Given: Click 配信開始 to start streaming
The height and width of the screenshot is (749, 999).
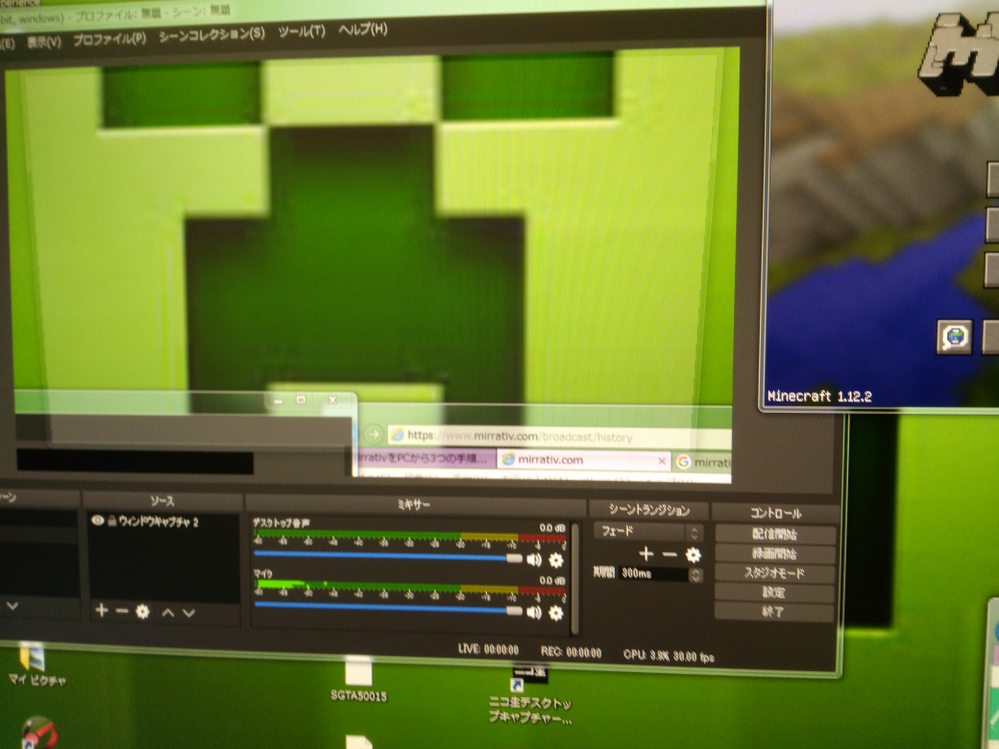Looking at the screenshot, I should (x=775, y=534).
